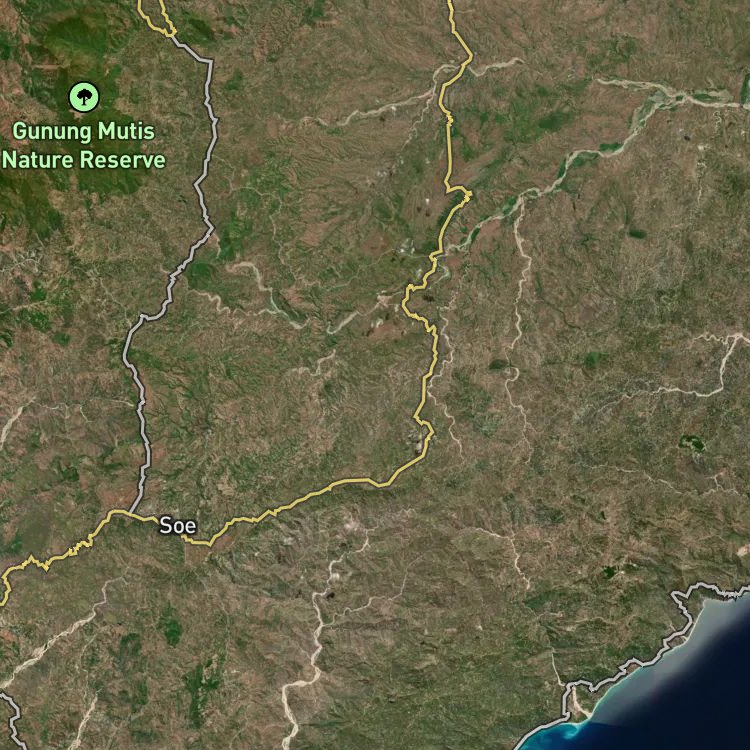Click the Soe town label
750x750 pixels.
(x=178, y=526)
